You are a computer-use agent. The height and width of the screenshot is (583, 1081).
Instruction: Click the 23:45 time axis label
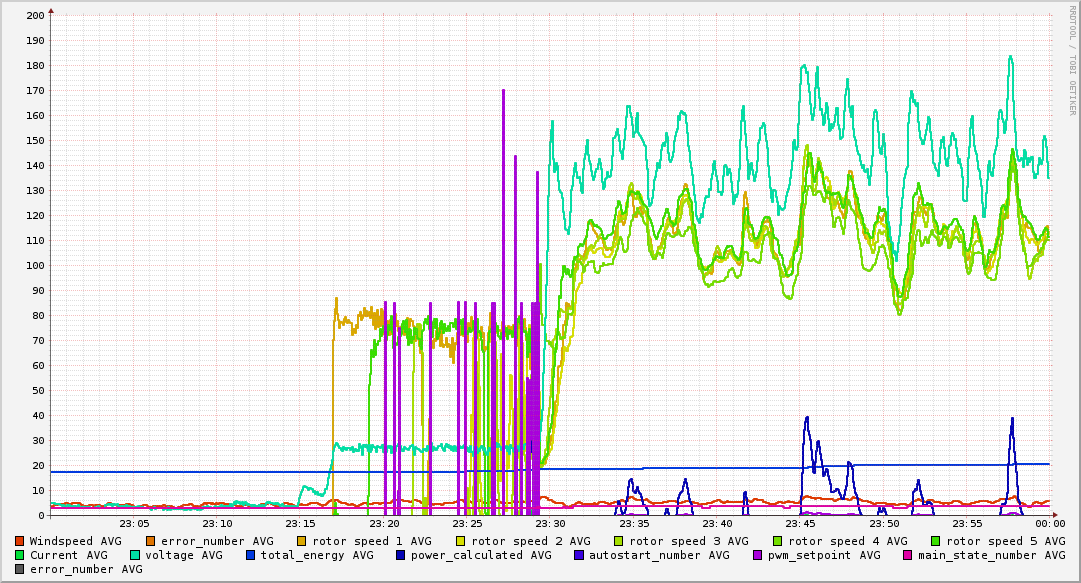point(800,524)
